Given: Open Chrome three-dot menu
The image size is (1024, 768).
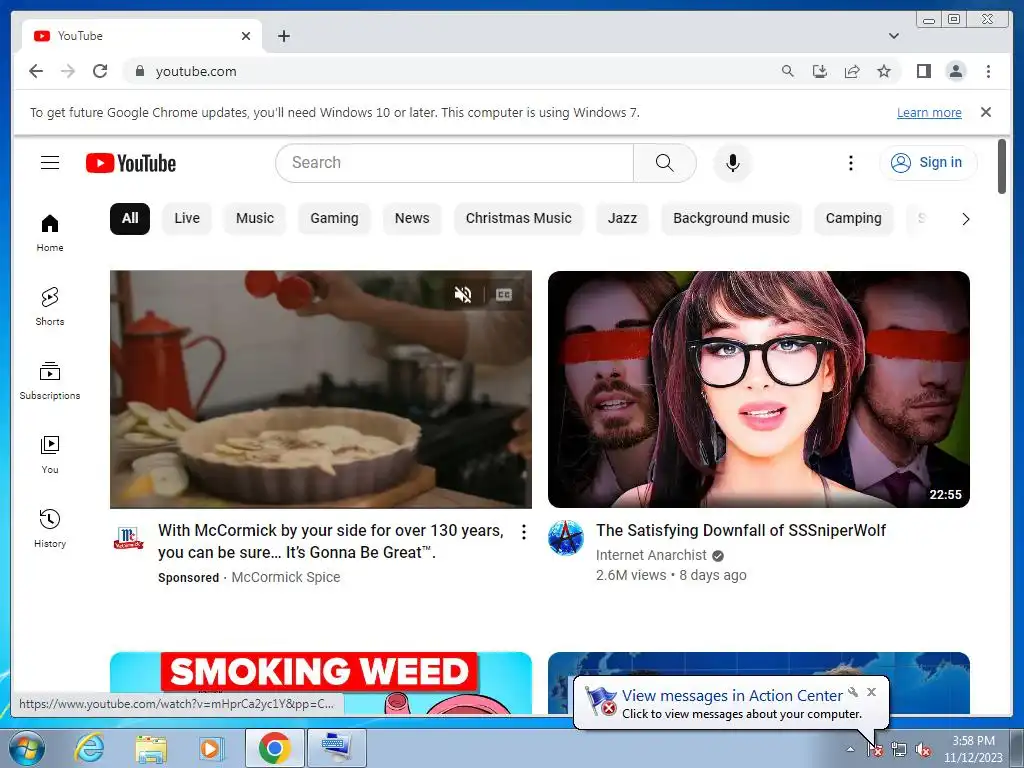Looking at the screenshot, I should click(988, 71).
